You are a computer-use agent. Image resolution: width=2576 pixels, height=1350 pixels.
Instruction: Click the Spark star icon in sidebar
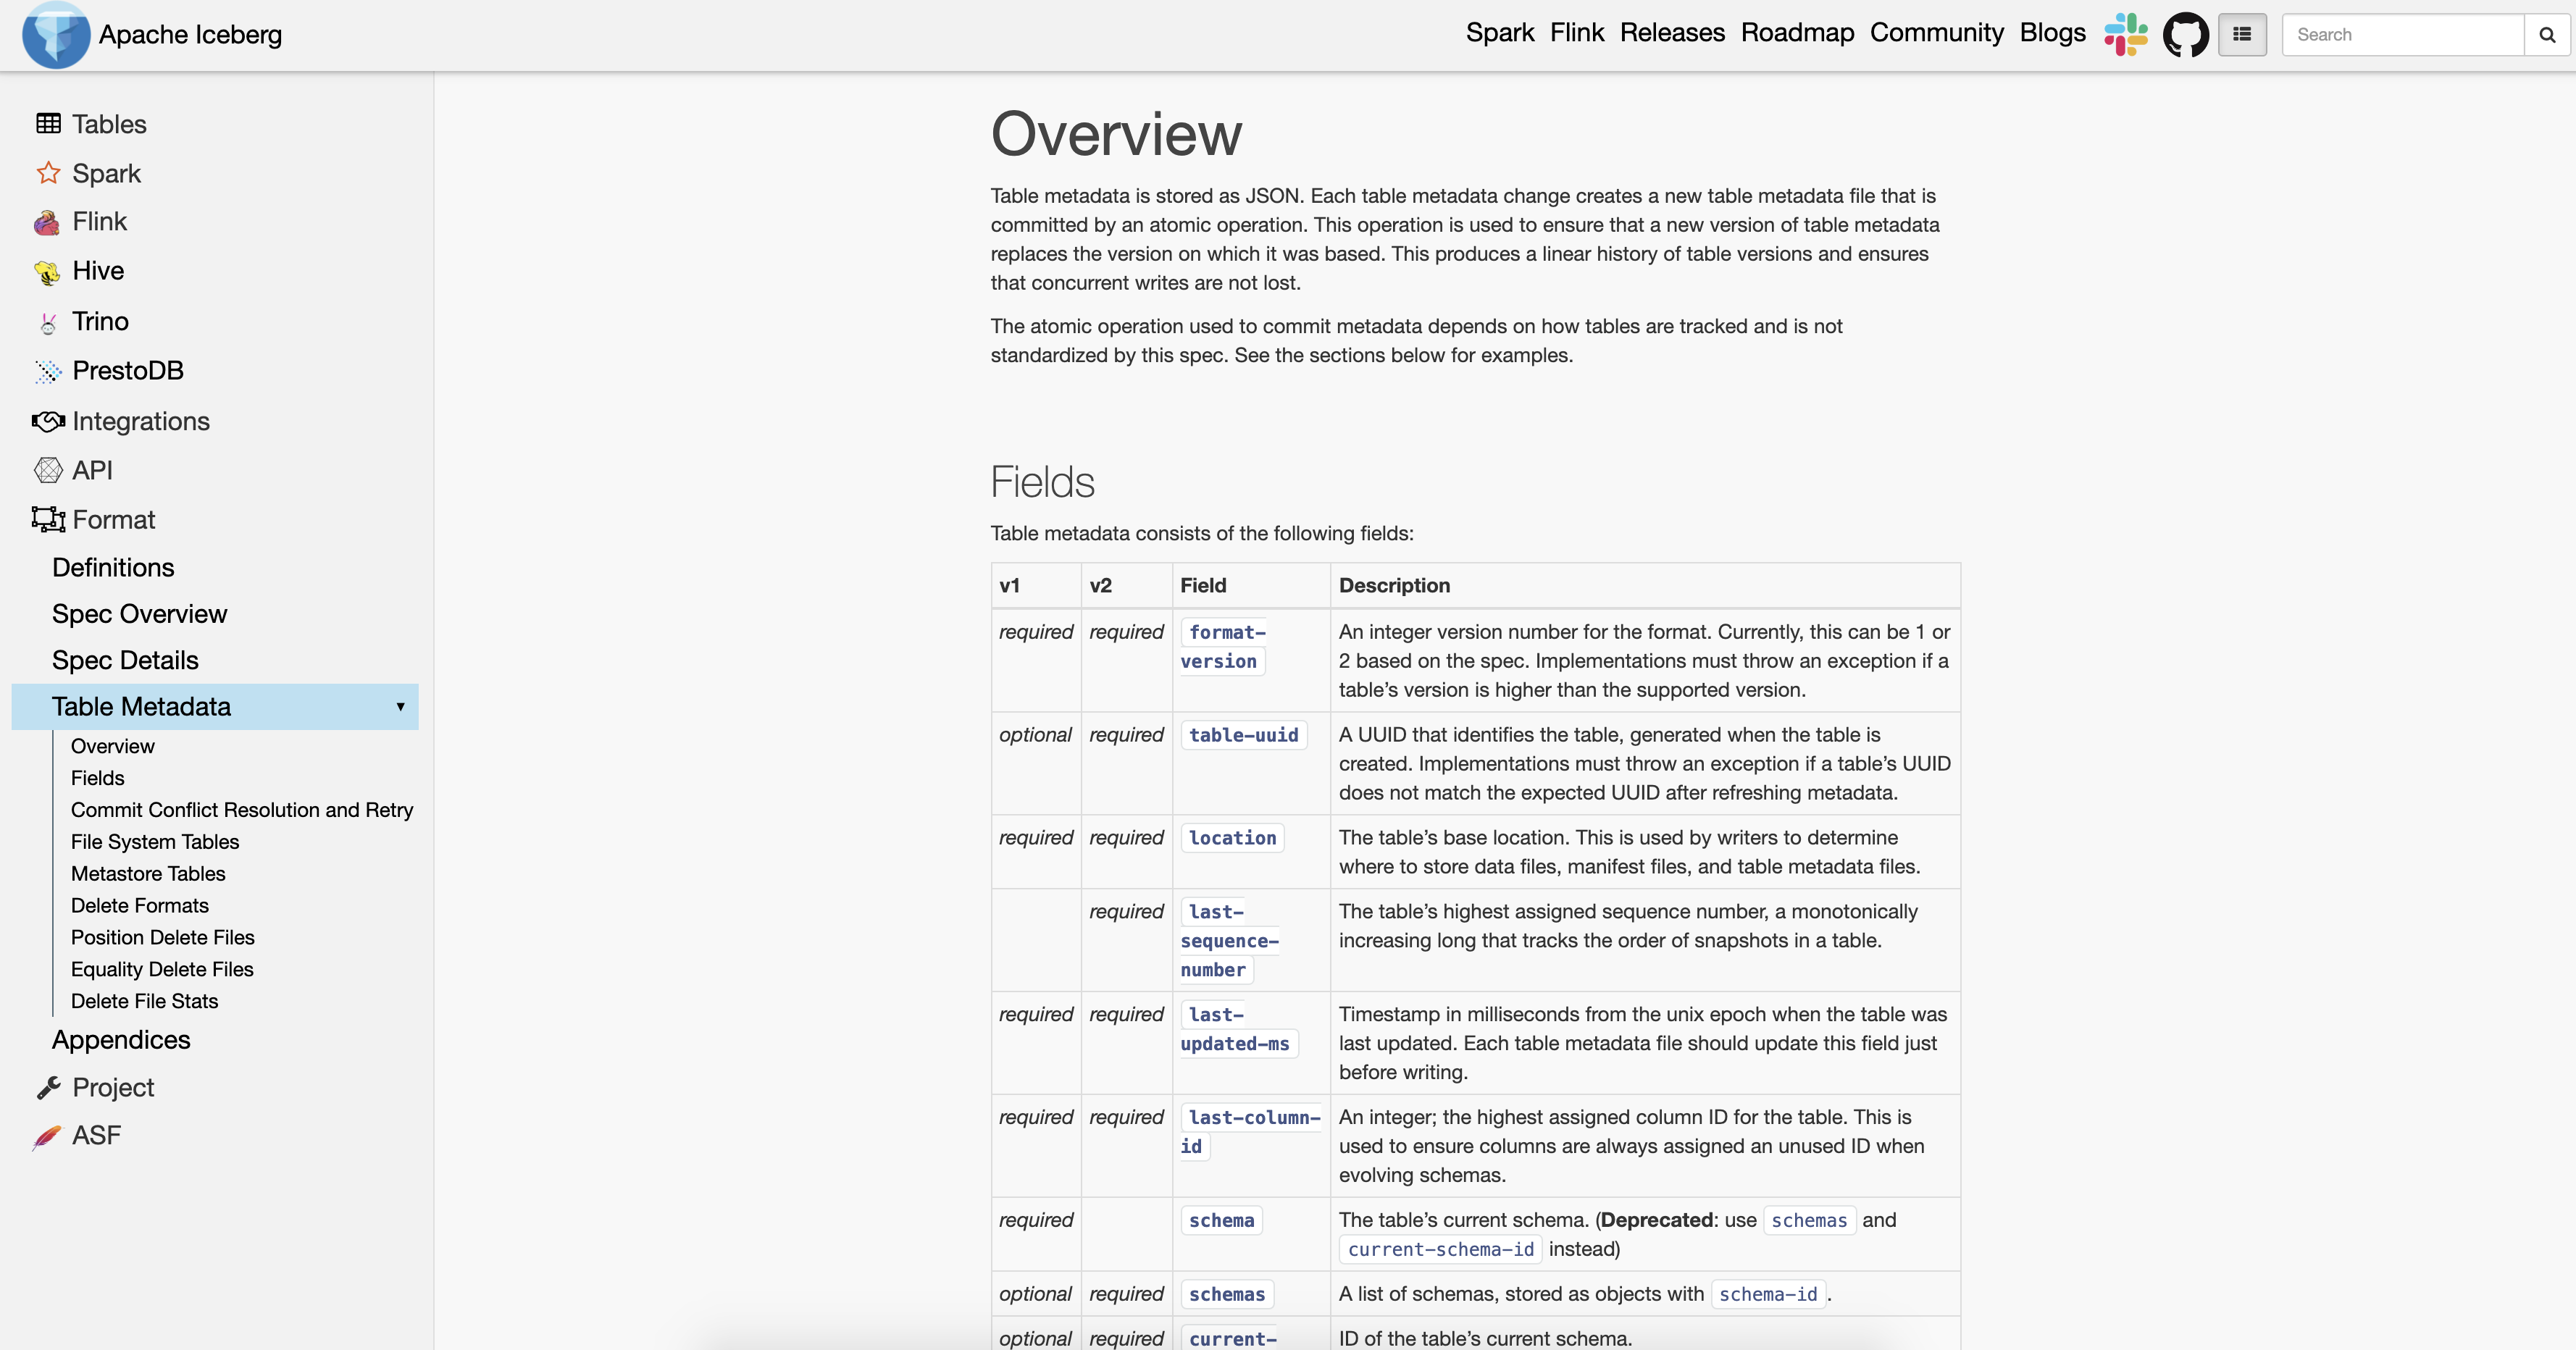[x=48, y=173]
